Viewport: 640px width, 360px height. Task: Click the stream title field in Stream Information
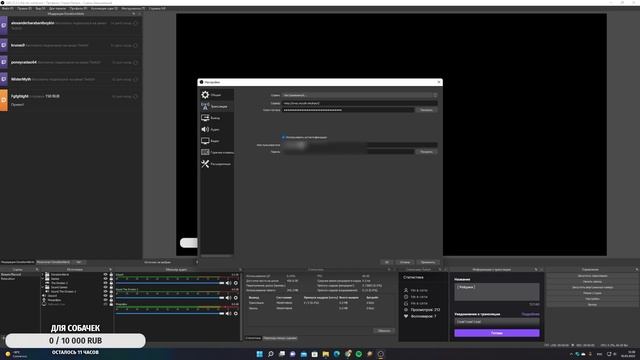coord(497,292)
